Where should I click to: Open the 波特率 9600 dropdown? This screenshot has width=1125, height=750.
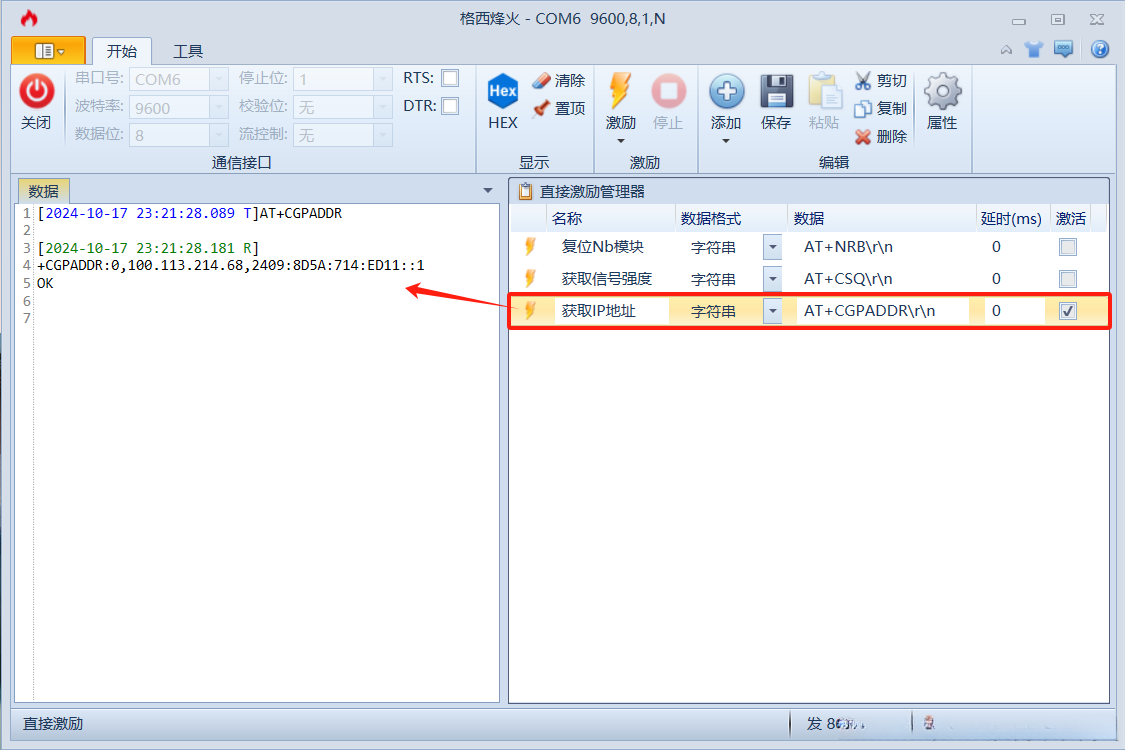tap(219, 107)
